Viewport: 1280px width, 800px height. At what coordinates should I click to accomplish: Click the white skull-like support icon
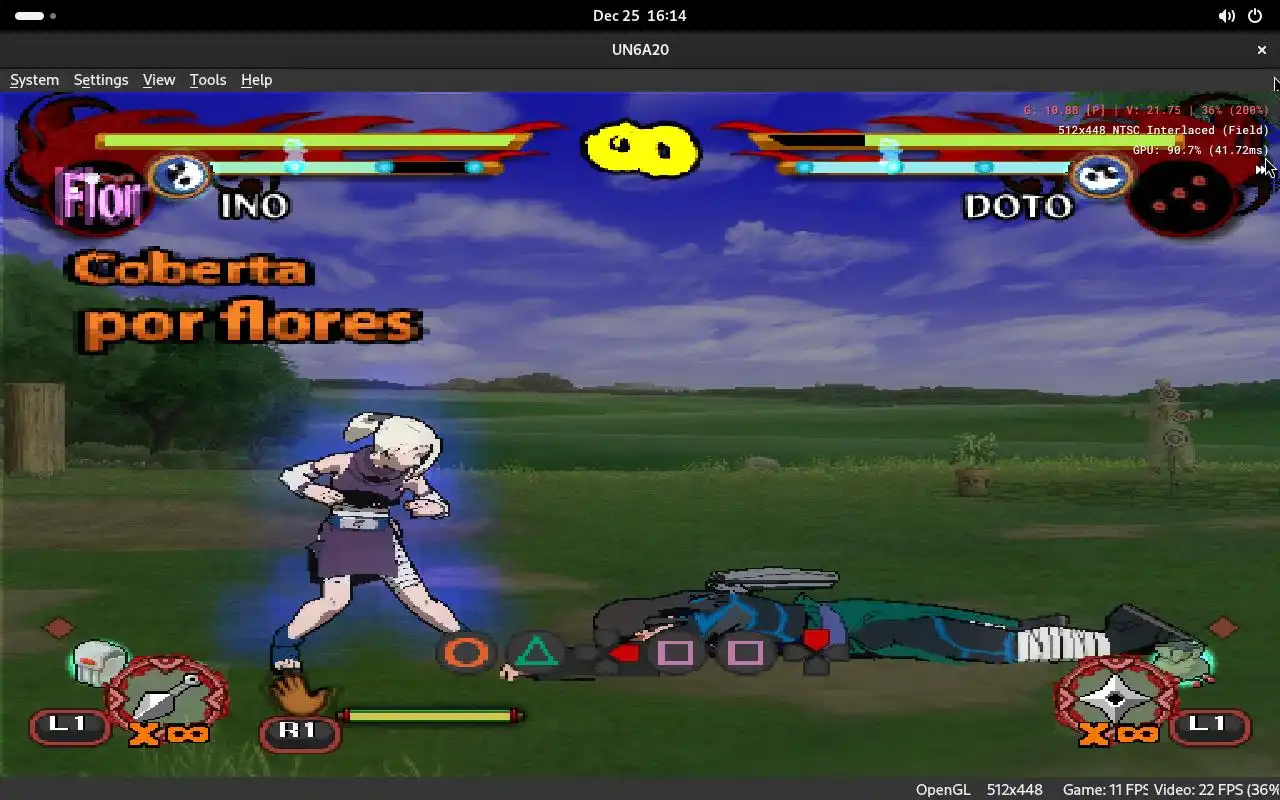(99, 663)
